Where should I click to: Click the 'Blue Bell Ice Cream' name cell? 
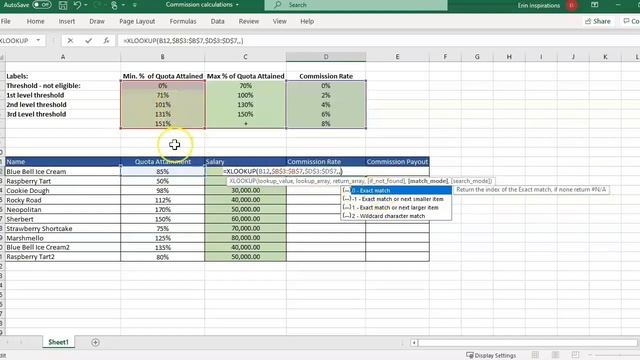[x=63, y=171]
